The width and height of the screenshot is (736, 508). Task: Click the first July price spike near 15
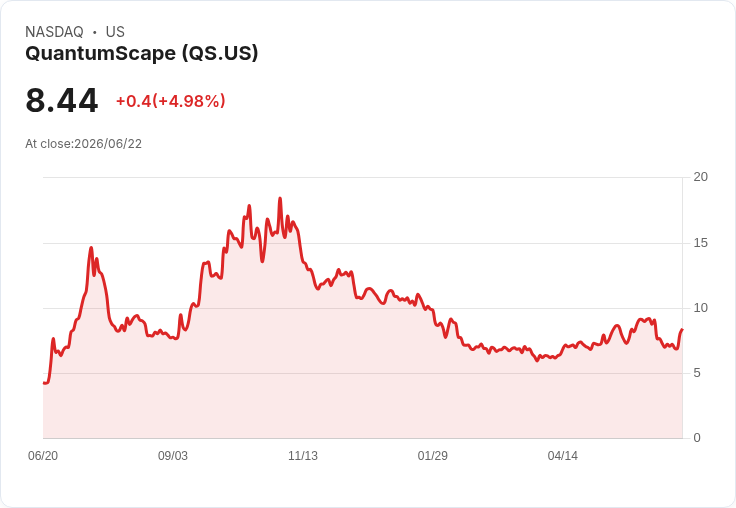(91, 247)
